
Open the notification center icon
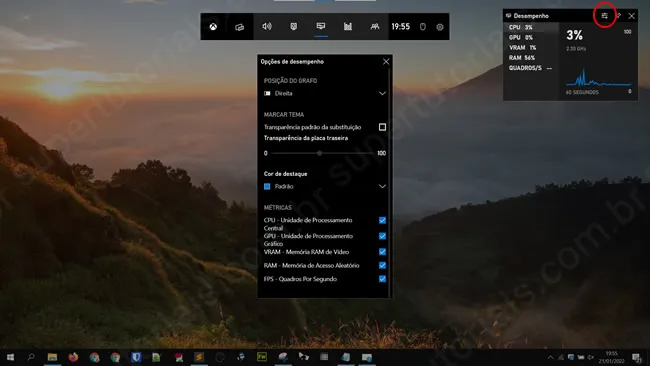click(x=636, y=357)
